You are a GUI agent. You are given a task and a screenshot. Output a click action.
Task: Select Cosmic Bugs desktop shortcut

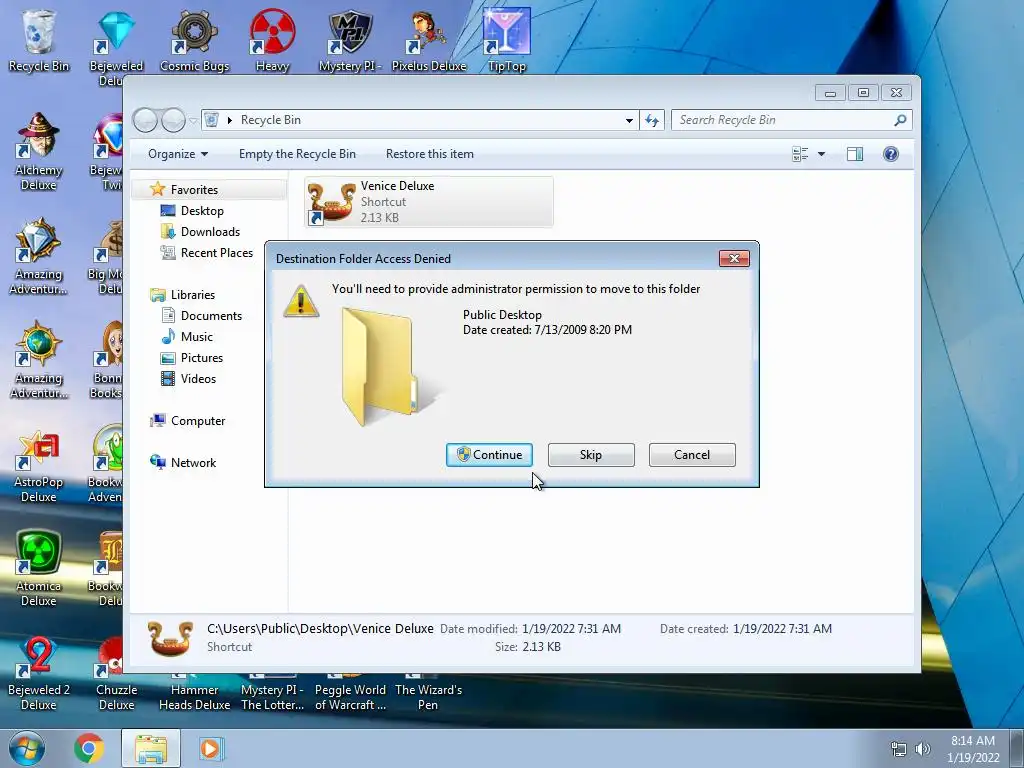[x=195, y=40]
